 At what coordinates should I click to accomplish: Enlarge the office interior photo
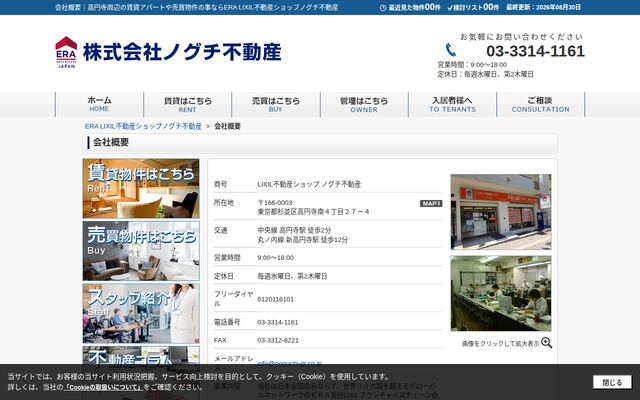coord(501,293)
